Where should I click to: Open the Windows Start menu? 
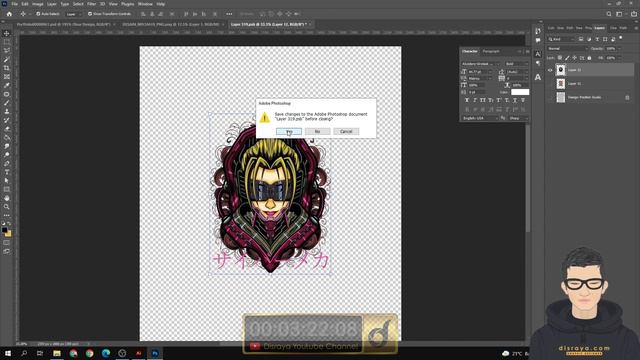[x=8, y=353]
